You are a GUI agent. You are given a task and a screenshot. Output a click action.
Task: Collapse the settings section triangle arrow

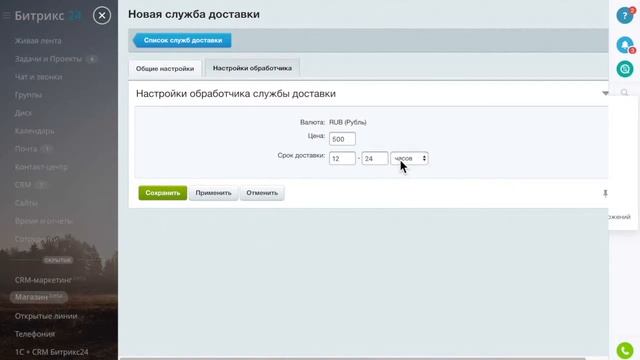tap(605, 93)
